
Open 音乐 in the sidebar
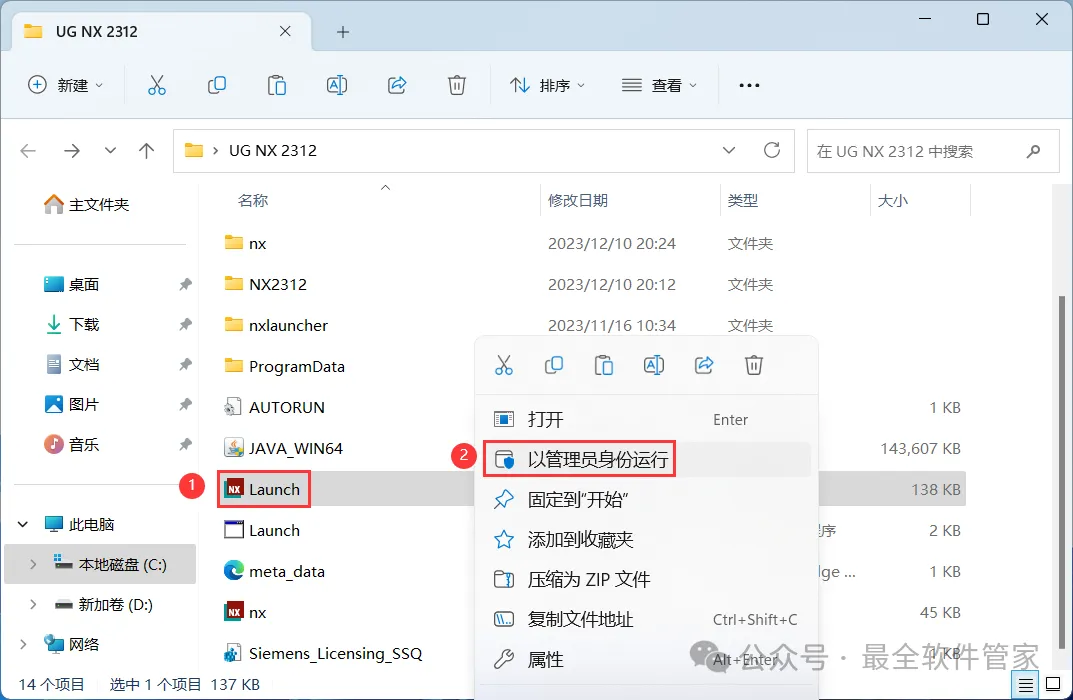click(71, 444)
